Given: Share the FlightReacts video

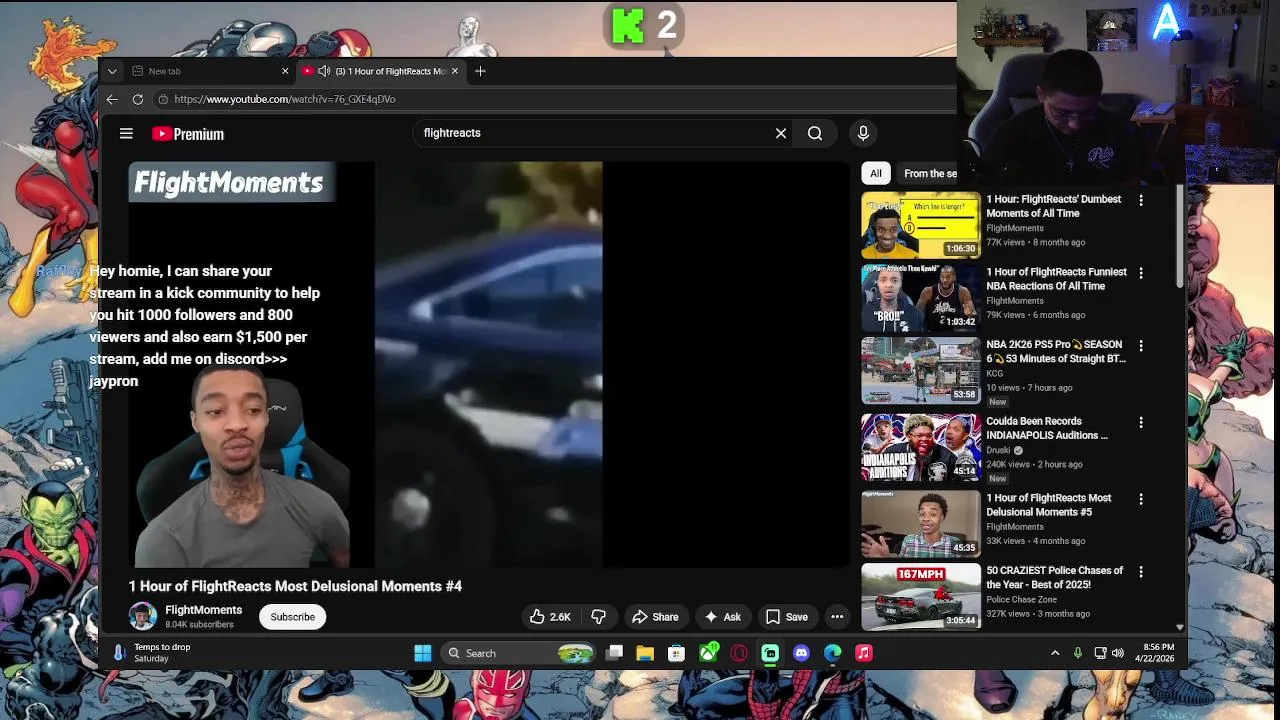Looking at the screenshot, I should click(x=655, y=617).
